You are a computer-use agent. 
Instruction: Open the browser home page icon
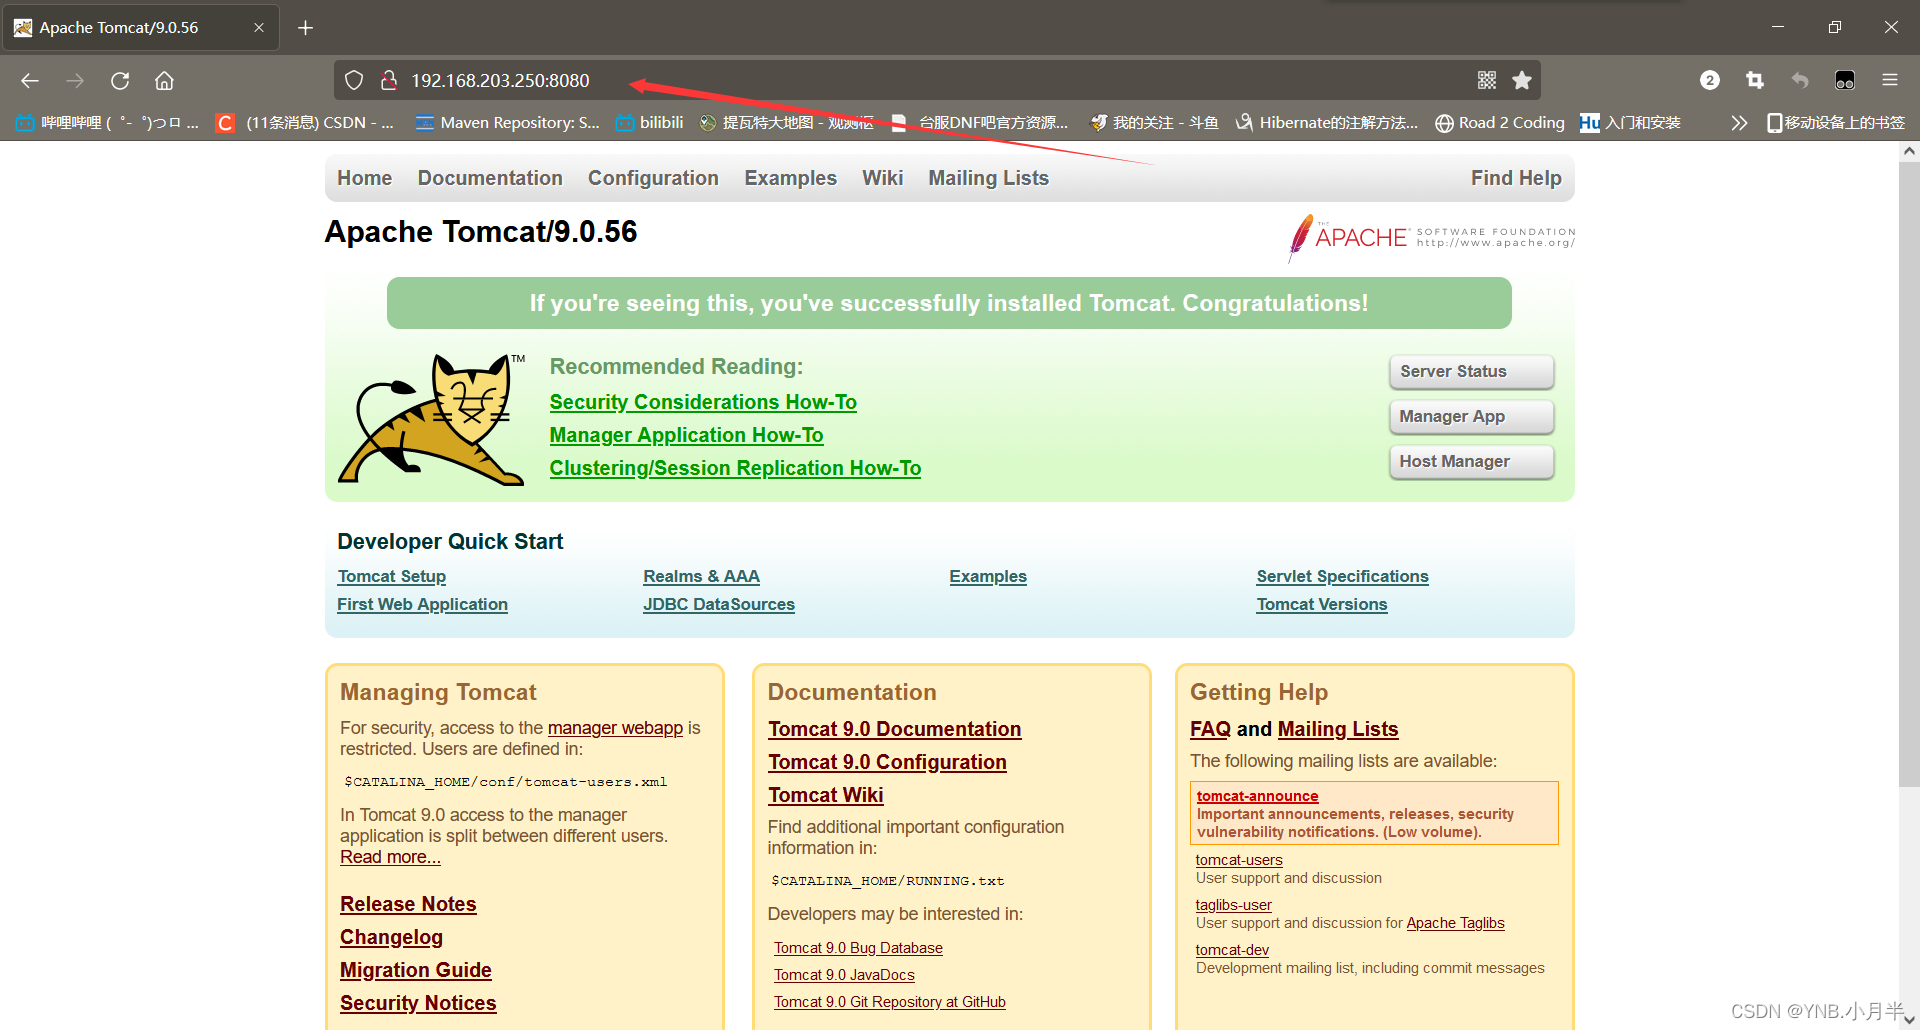pyautogui.click(x=164, y=81)
